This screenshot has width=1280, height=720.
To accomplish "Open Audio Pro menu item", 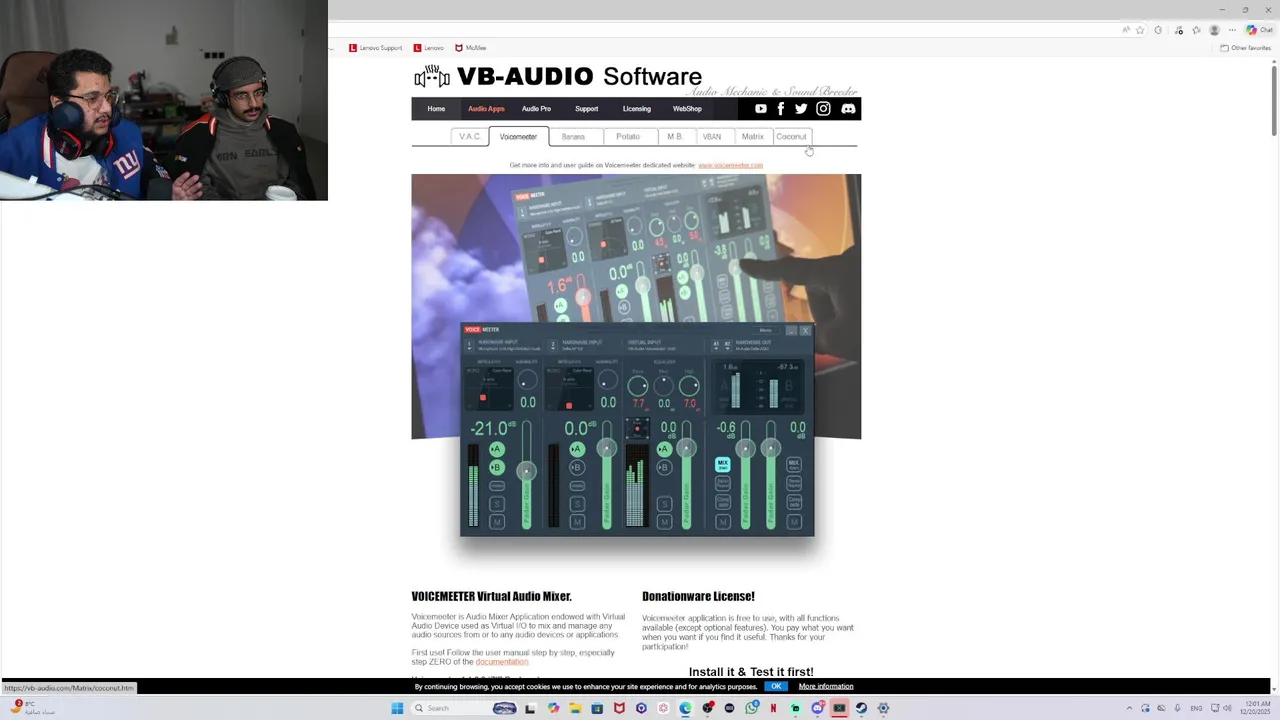I will tap(536, 109).
